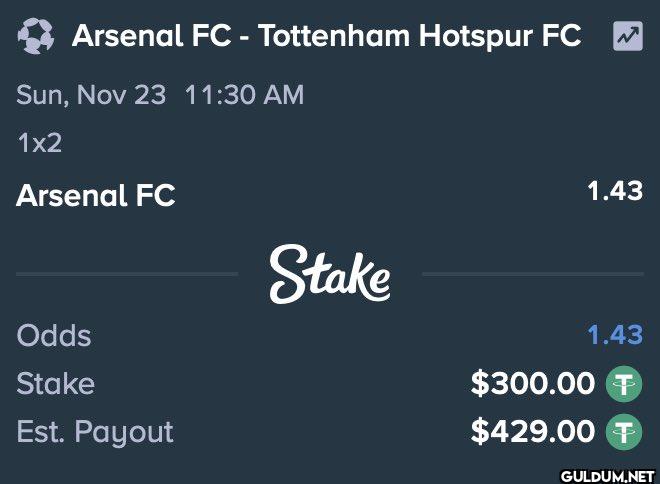
Task: Click the soccer ball sport icon
Action: tap(36, 36)
